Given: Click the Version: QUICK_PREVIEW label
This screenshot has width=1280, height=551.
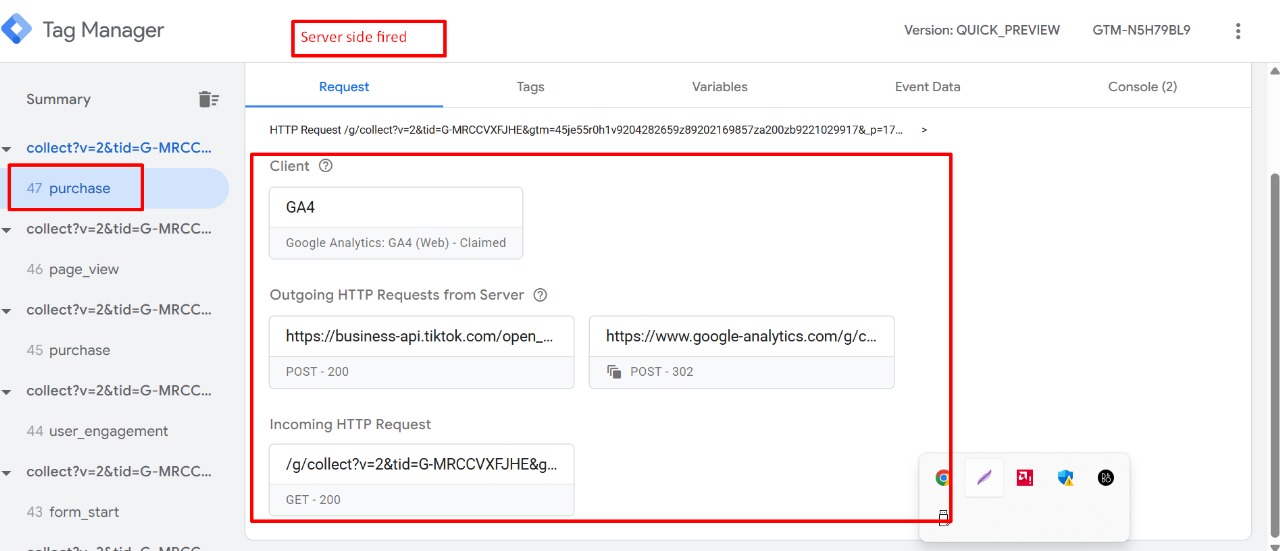Looking at the screenshot, I should click(982, 30).
